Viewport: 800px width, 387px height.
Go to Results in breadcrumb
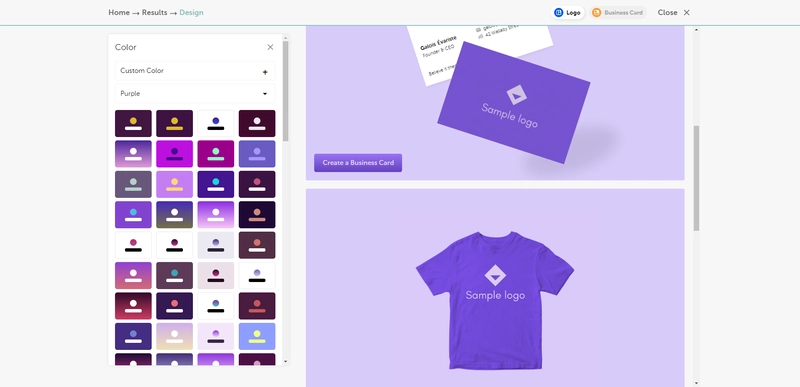(155, 12)
